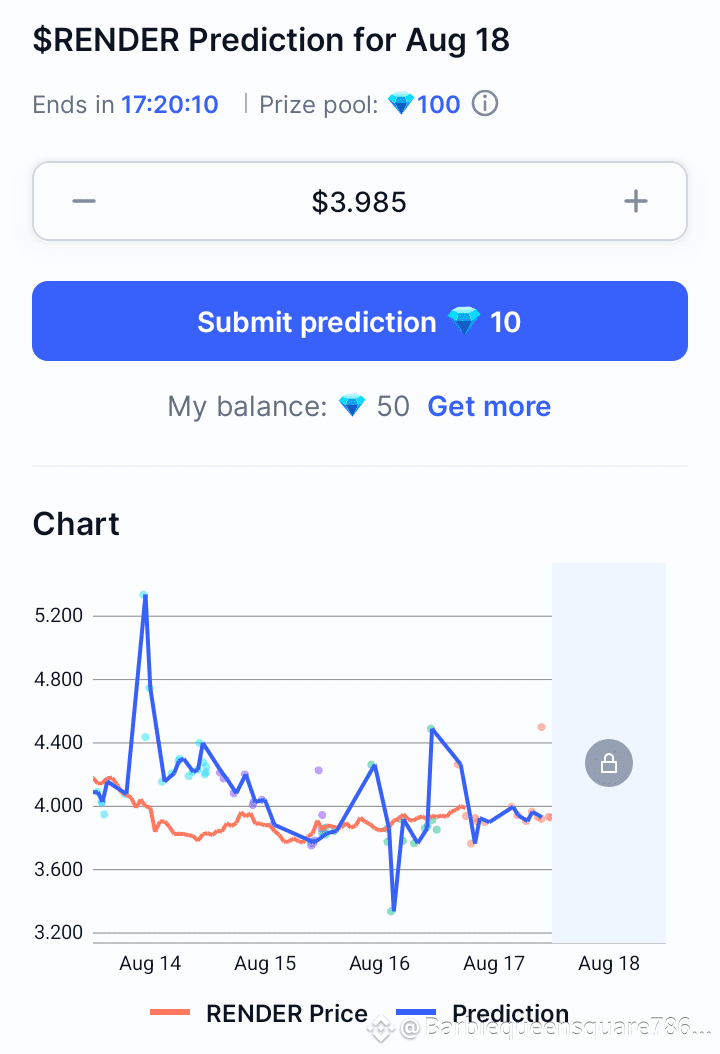
Task: Select Aug 14 on chart axis
Action: tap(150, 963)
